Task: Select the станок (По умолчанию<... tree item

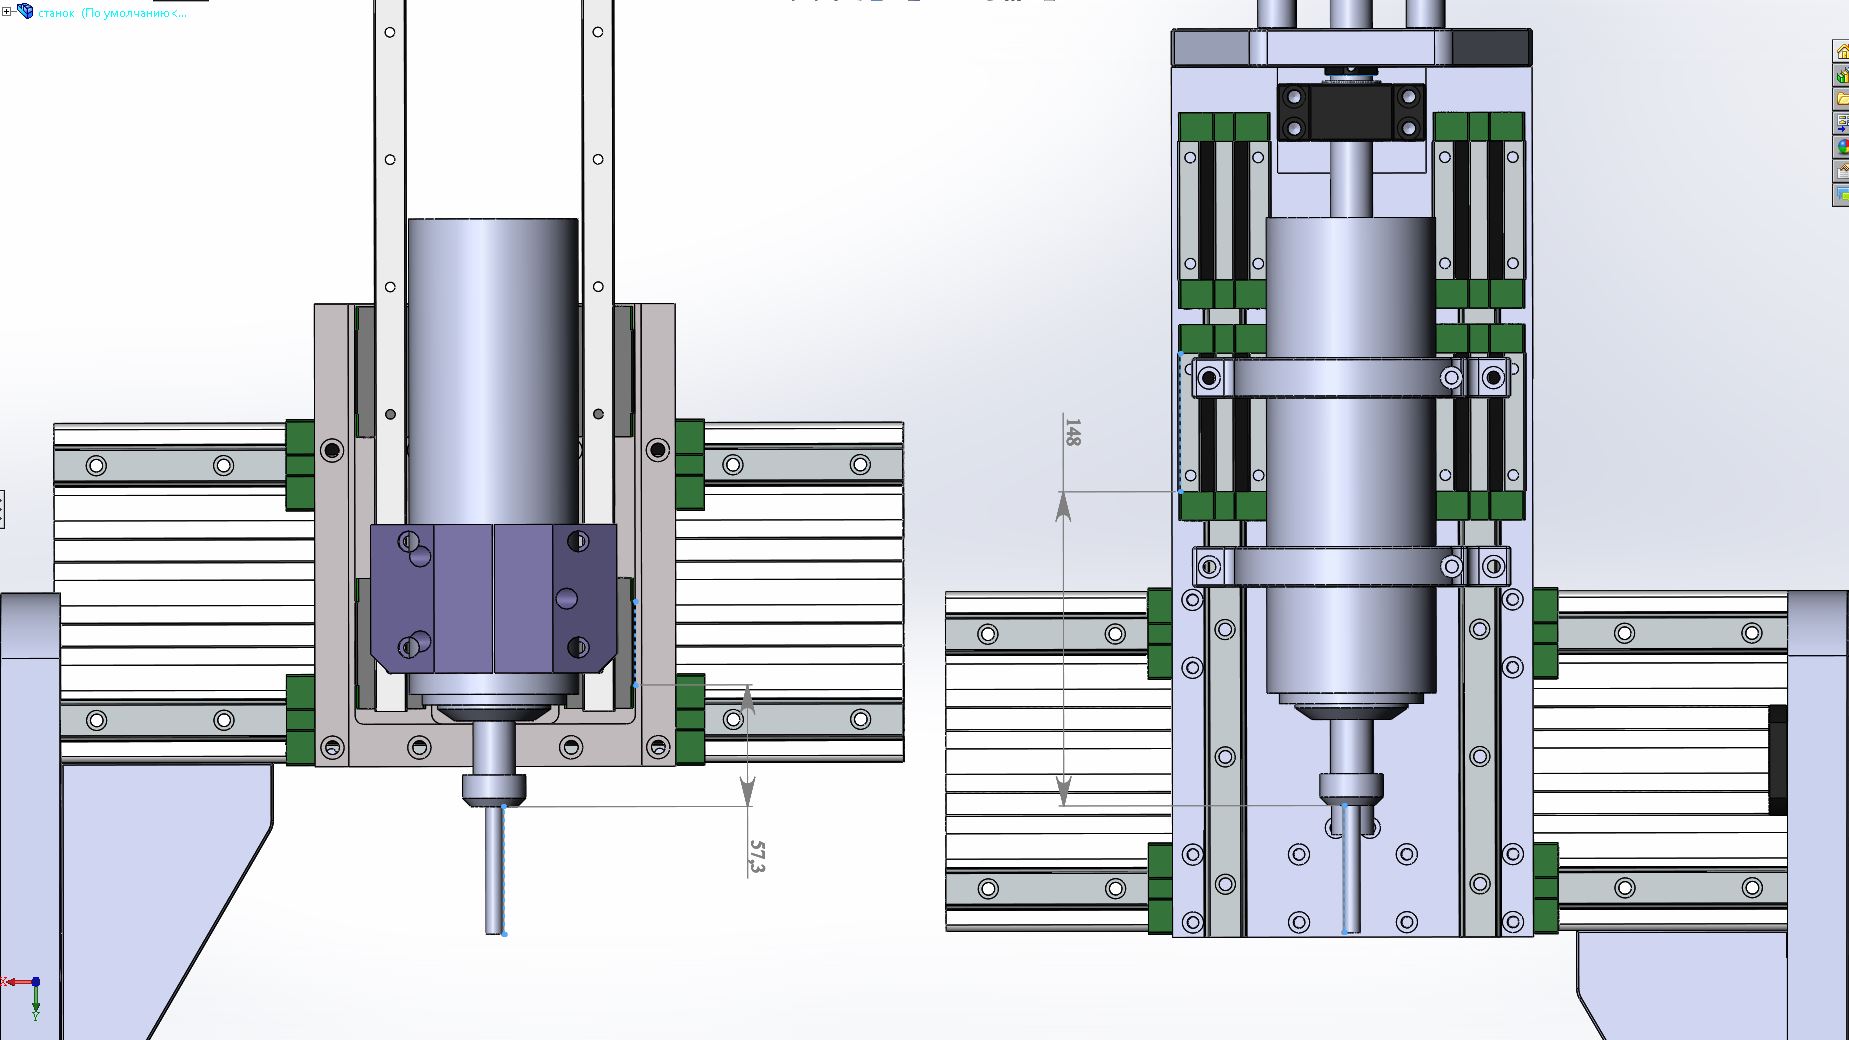Action: (112, 13)
